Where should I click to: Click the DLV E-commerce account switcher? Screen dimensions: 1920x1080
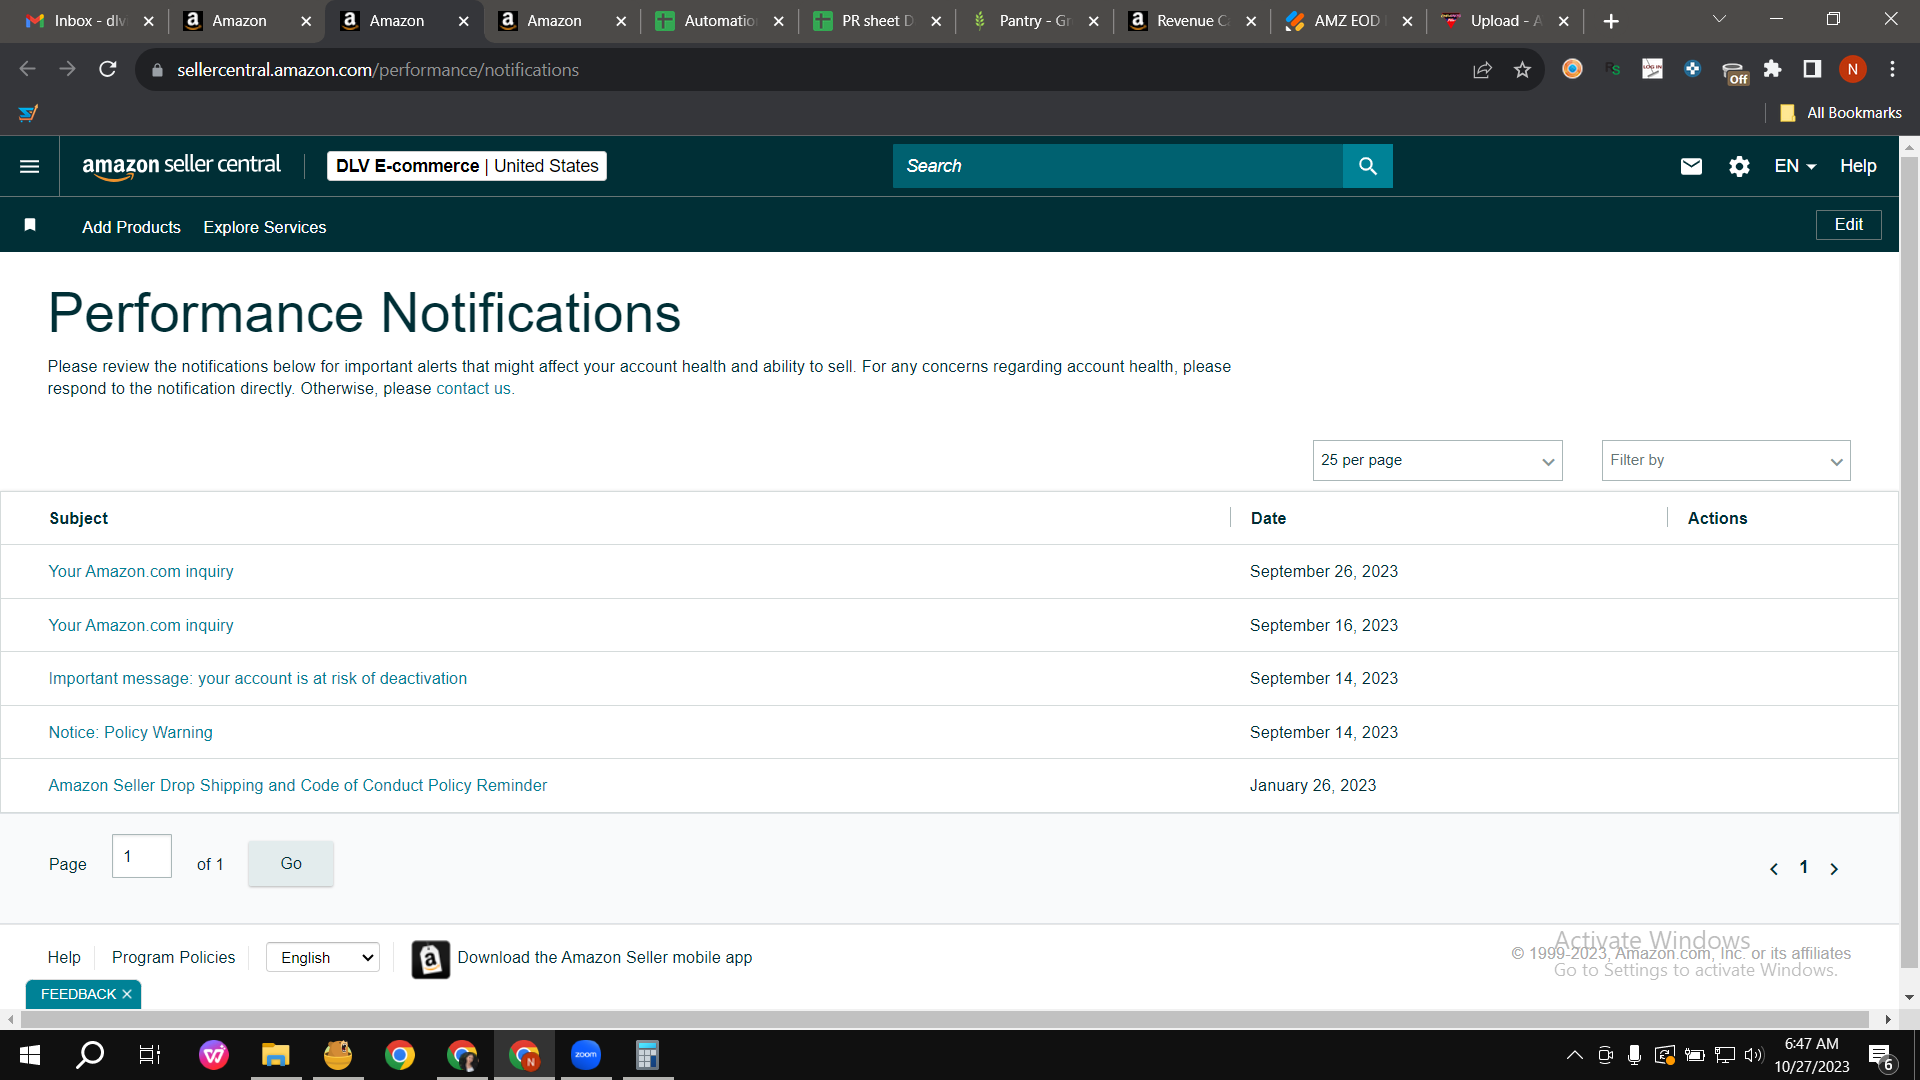pos(467,166)
